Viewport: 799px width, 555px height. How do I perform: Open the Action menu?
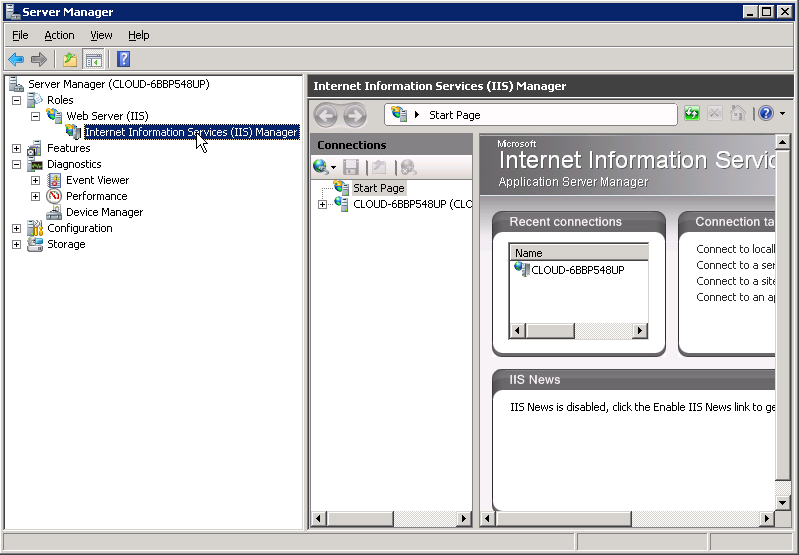[x=59, y=35]
